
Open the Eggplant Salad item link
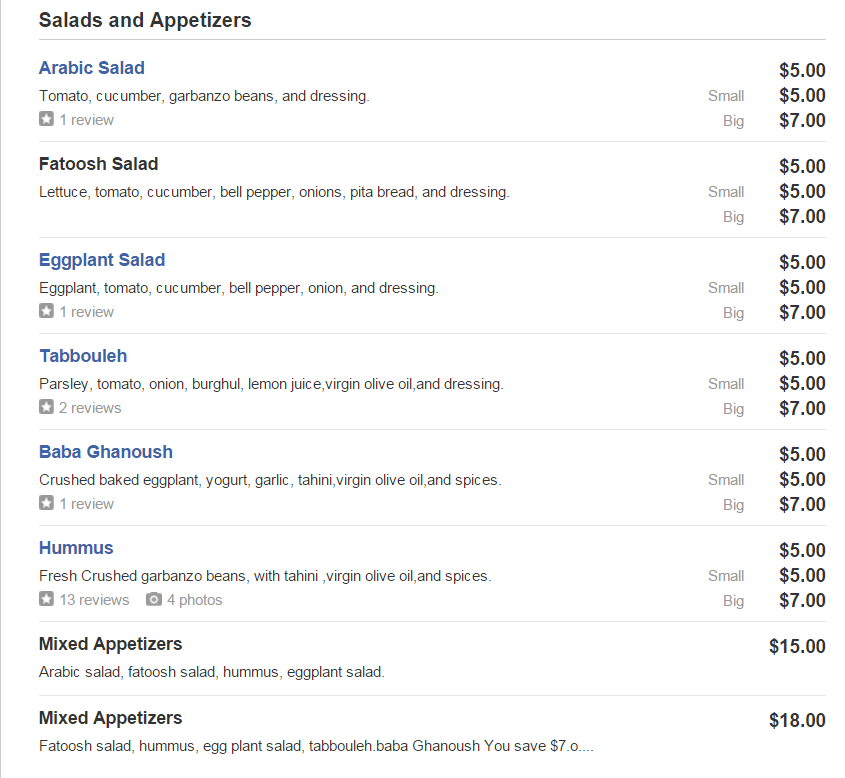point(102,260)
